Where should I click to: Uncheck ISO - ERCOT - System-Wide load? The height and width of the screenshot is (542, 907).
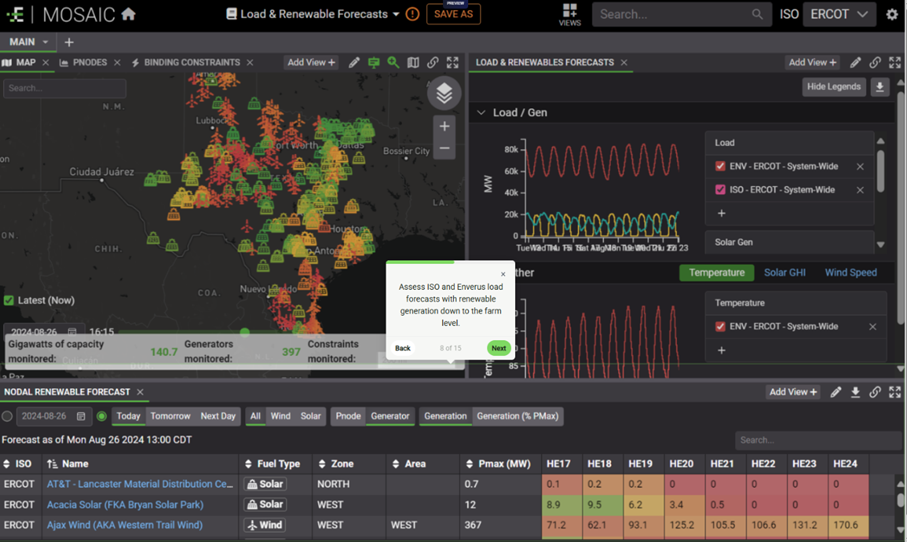click(720, 190)
